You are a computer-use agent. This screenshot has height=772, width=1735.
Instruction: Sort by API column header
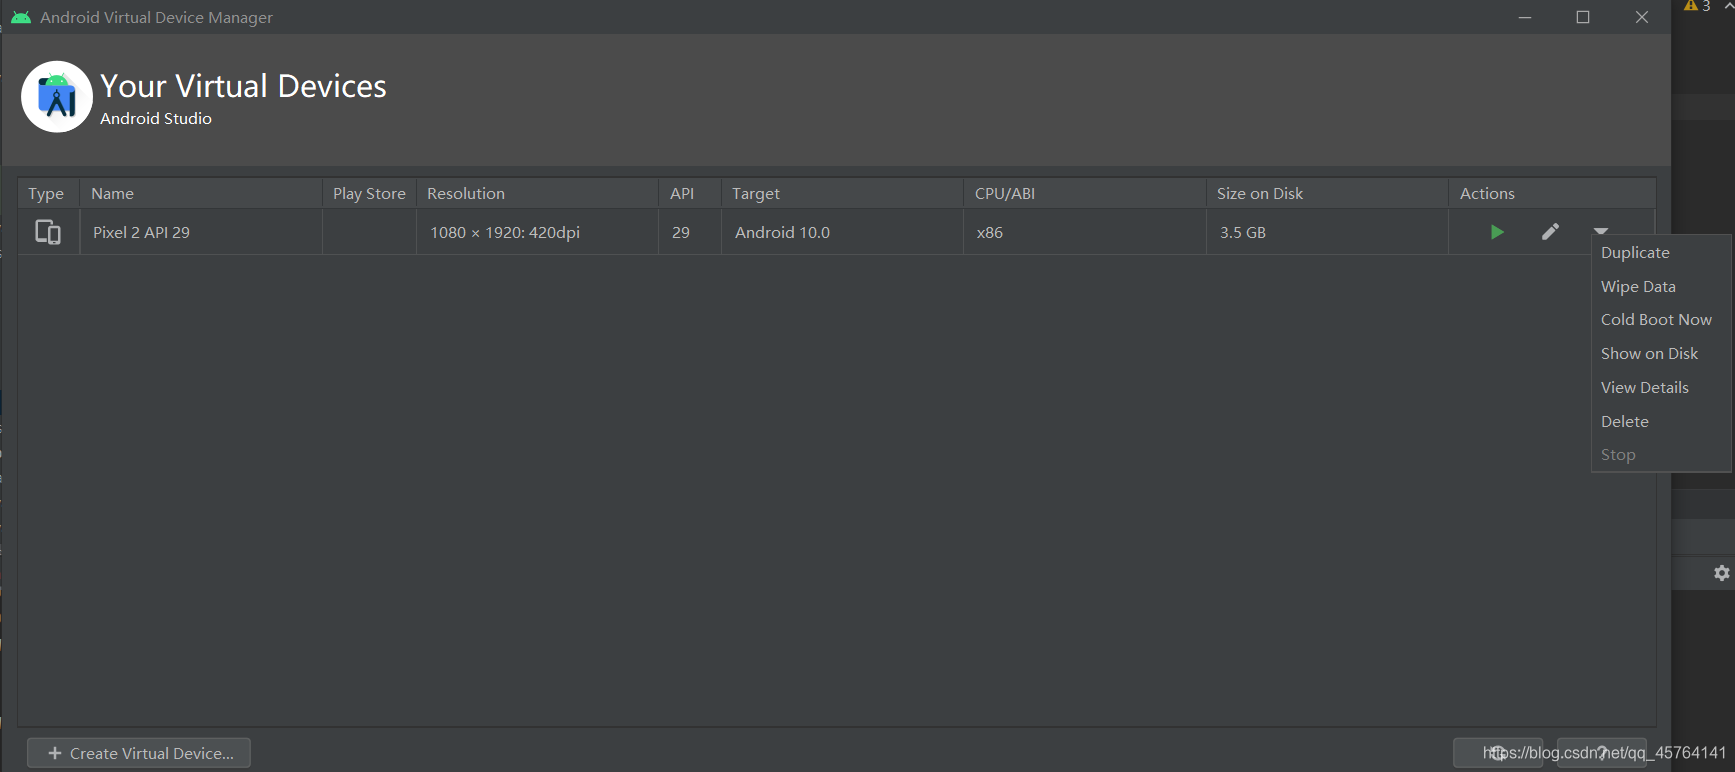coord(690,194)
